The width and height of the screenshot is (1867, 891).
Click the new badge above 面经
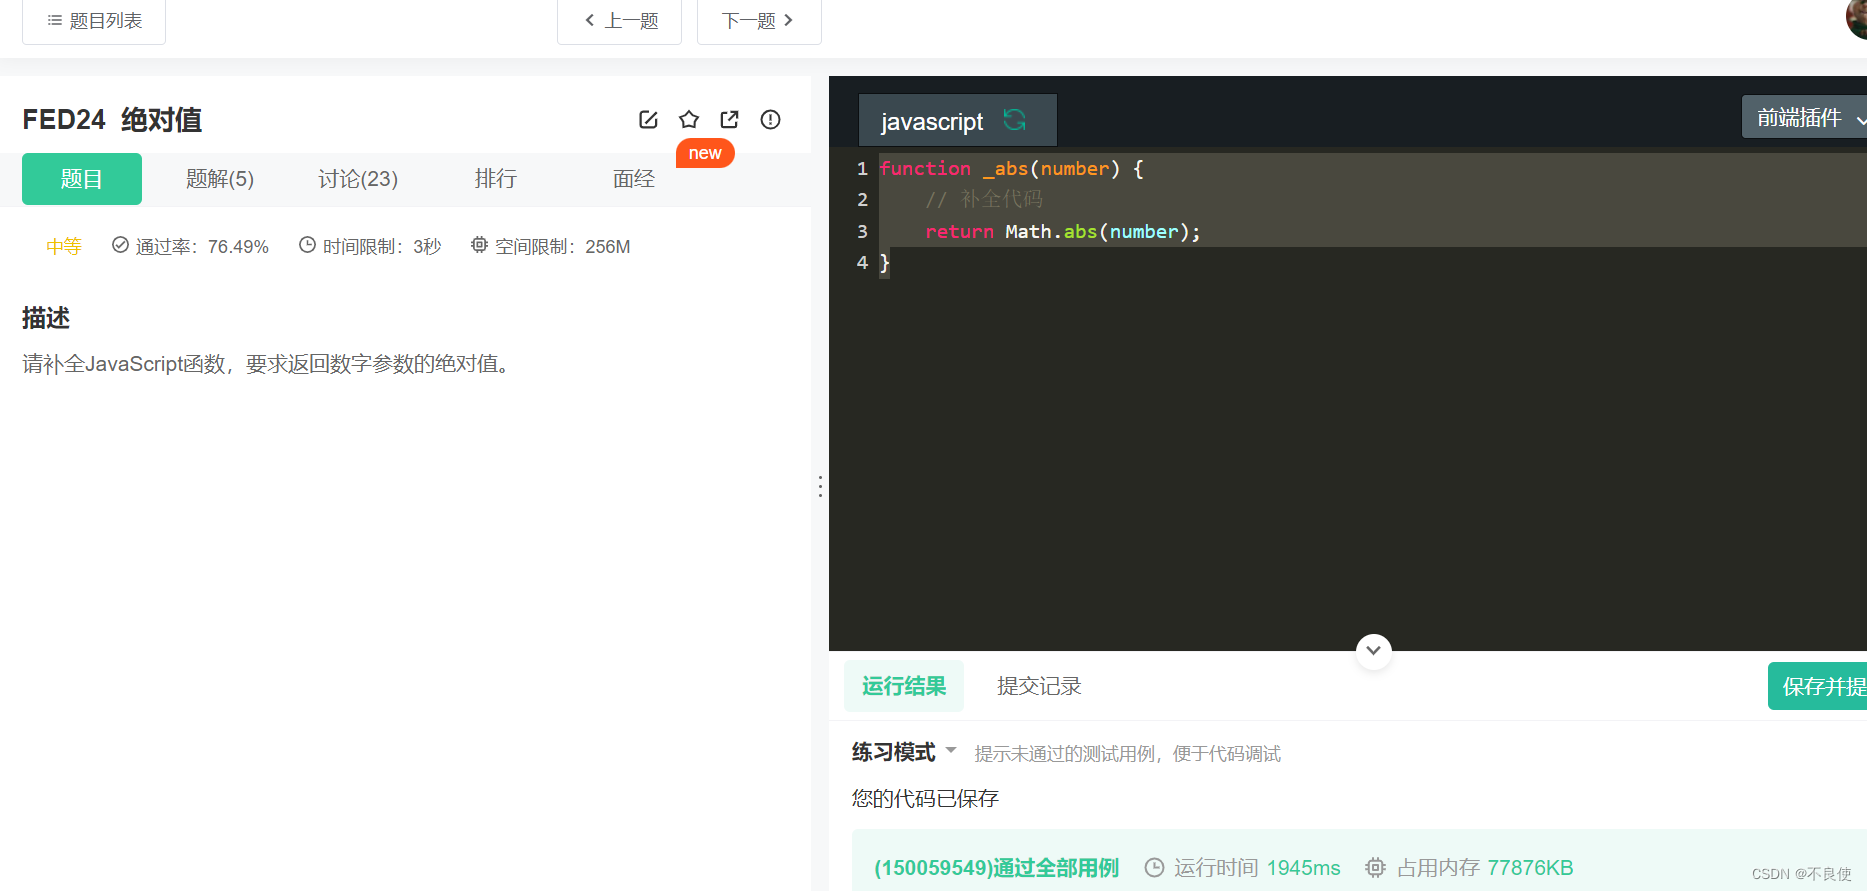705,153
